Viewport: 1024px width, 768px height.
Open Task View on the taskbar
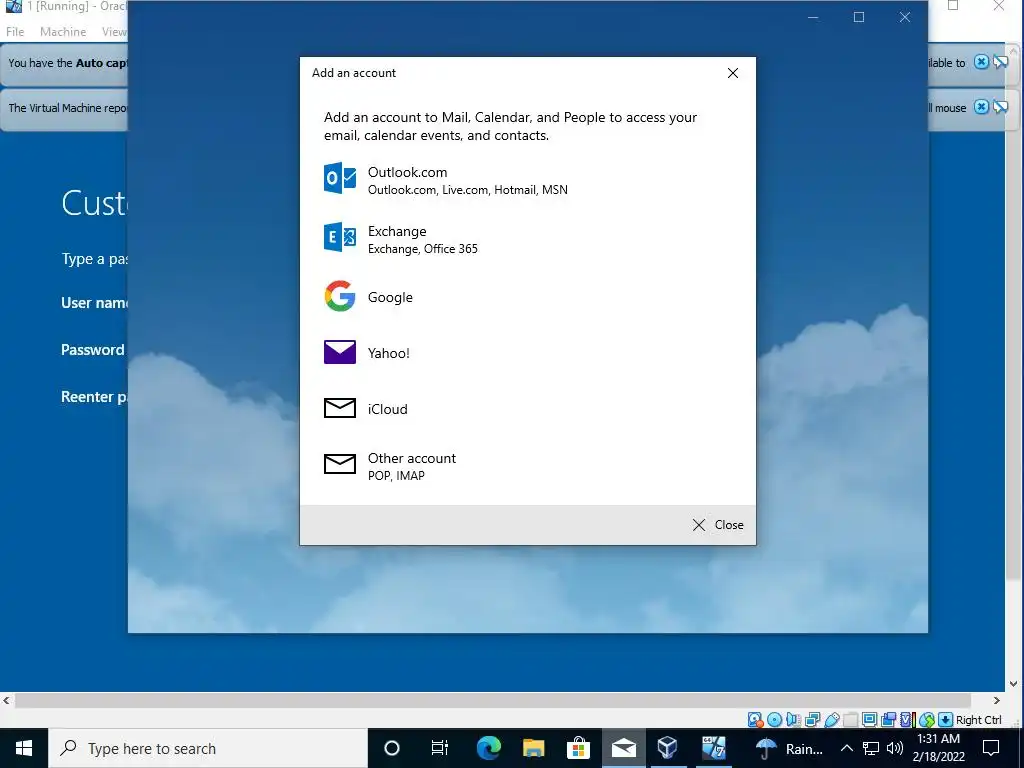pyautogui.click(x=440, y=748)
